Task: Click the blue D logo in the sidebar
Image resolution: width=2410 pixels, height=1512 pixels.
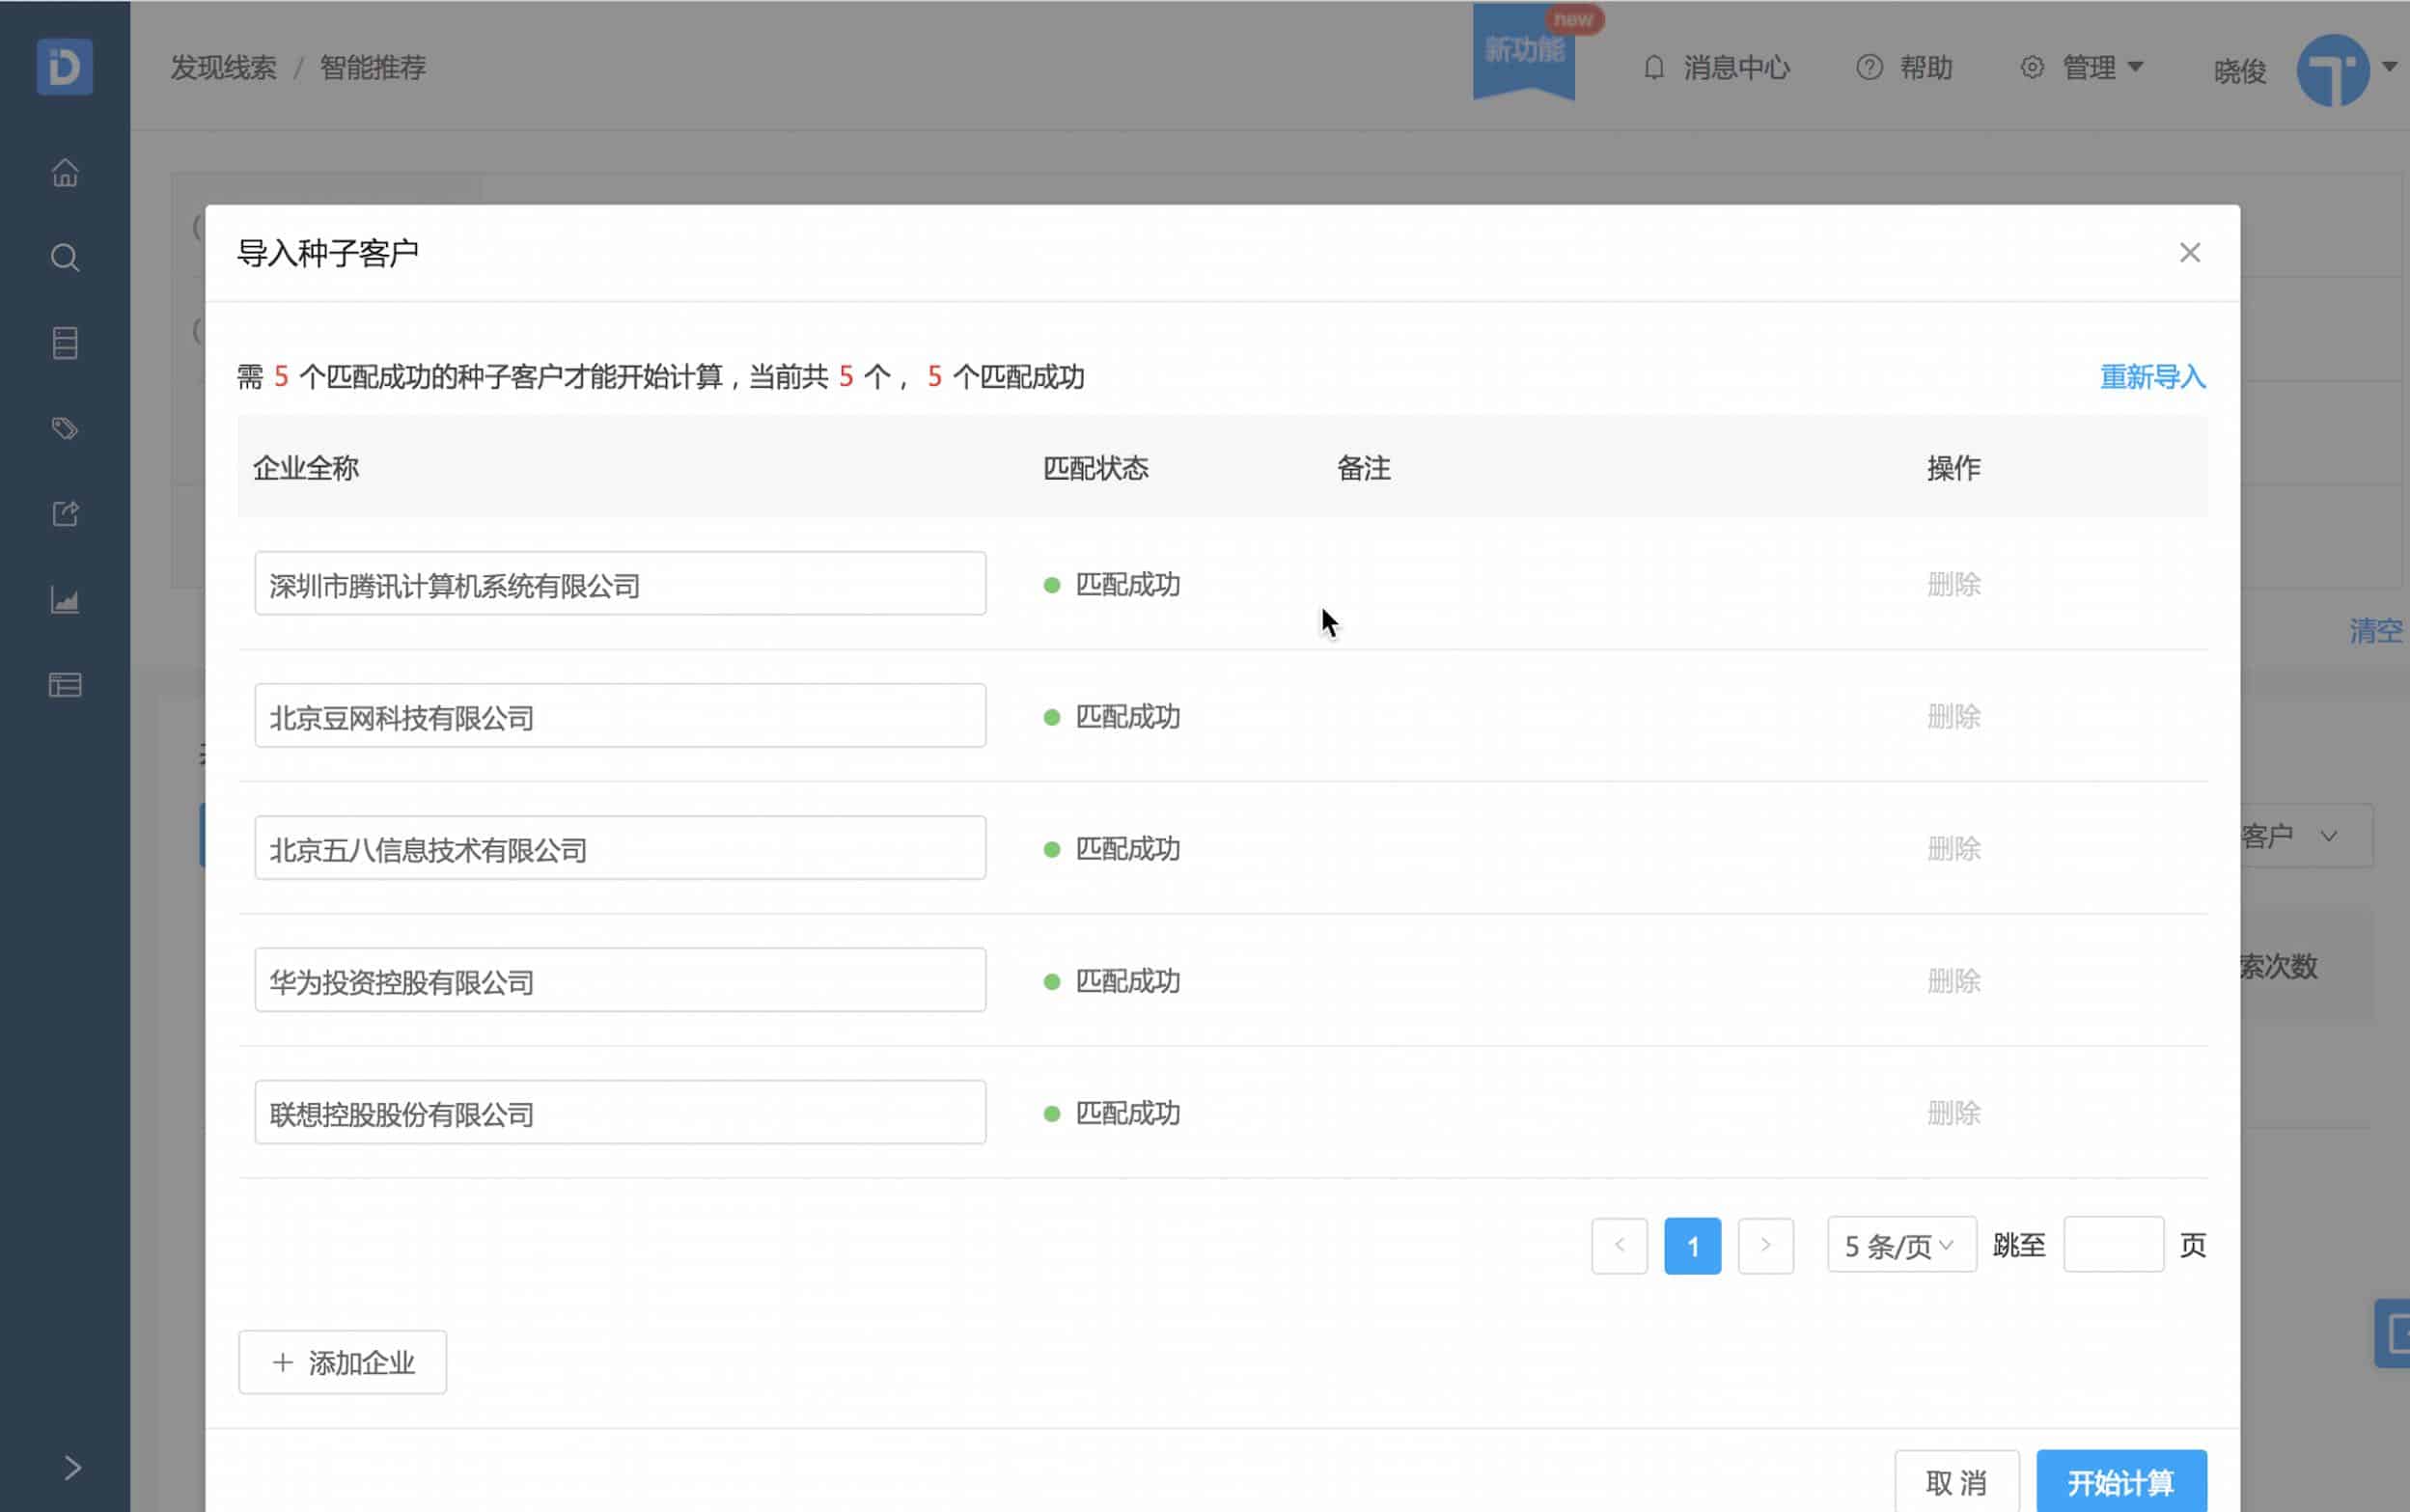Action: coord(65,66)
